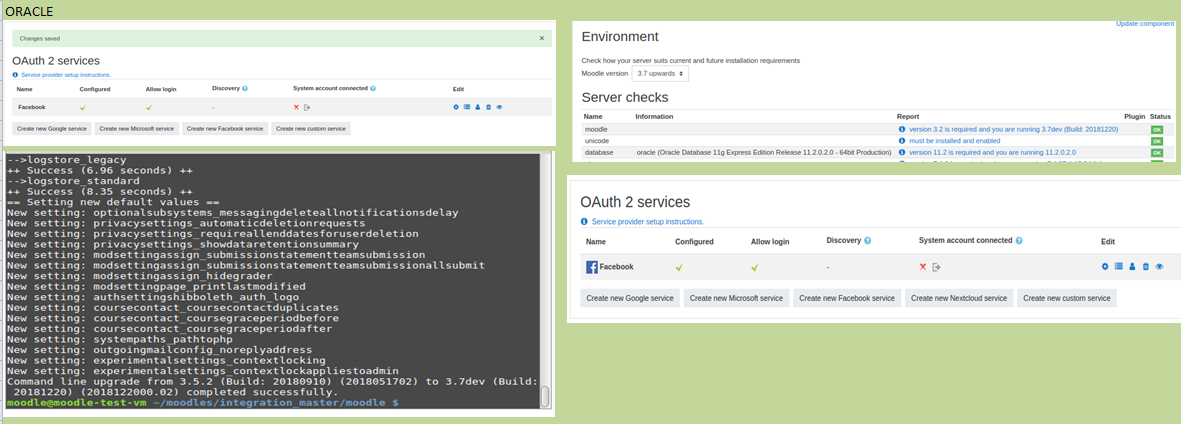This screenshot has width=1181, height=424.
Task: Open Facebook user field mappings in Nextcloud panel
Action: pyautogui.click(x=1132, y=267)
